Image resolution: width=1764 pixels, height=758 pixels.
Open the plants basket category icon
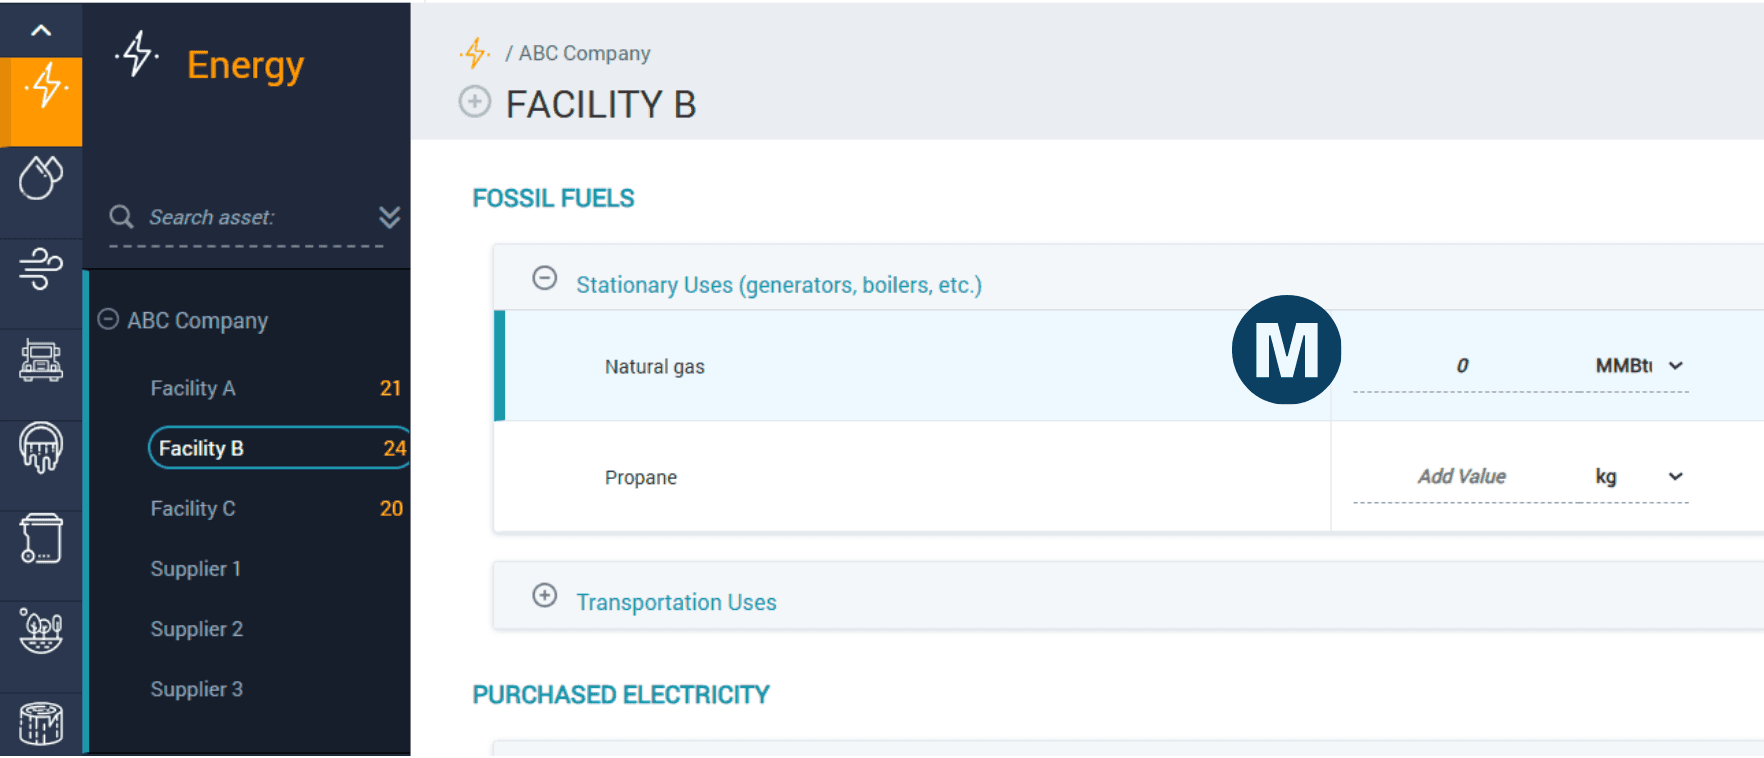click(x=41, y=631)
